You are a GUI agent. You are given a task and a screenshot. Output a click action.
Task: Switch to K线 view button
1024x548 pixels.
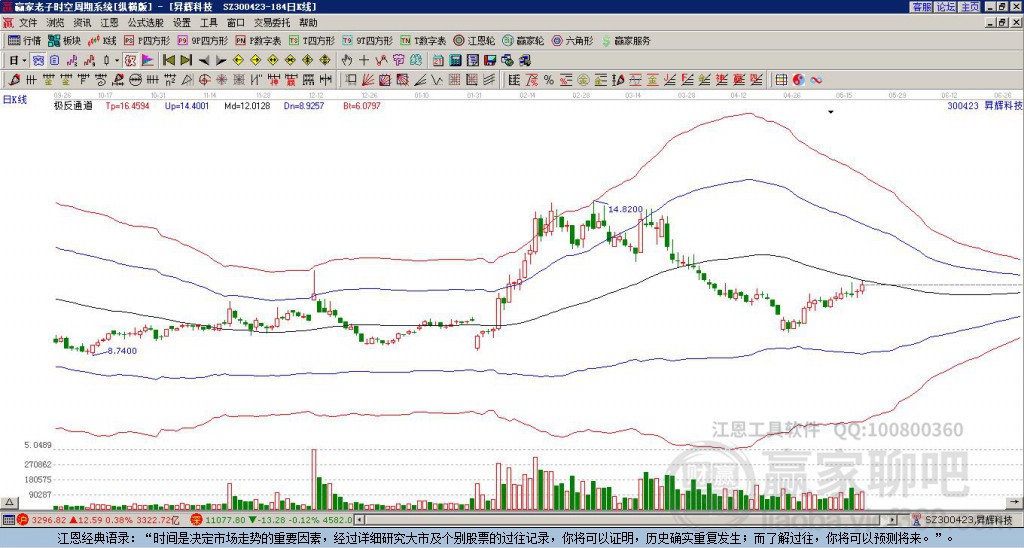[x=102, y=40]
